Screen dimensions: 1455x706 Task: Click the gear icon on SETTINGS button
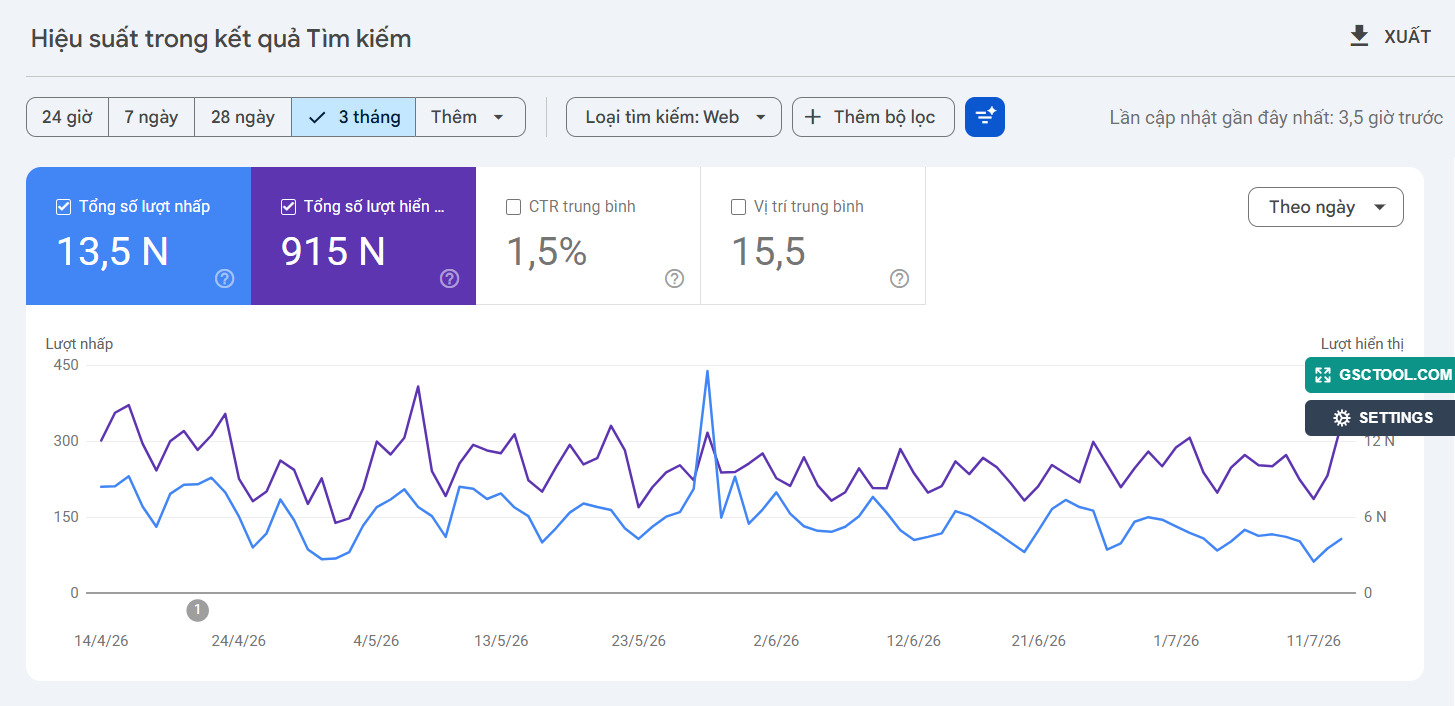pyautogui.click(x=1342, y=418)
